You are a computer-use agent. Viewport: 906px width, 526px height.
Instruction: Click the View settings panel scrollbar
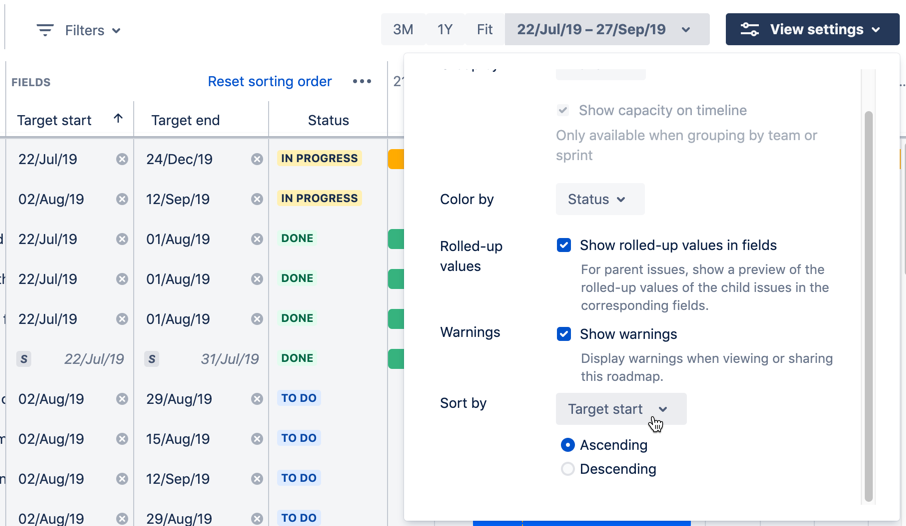click(868, 306)
